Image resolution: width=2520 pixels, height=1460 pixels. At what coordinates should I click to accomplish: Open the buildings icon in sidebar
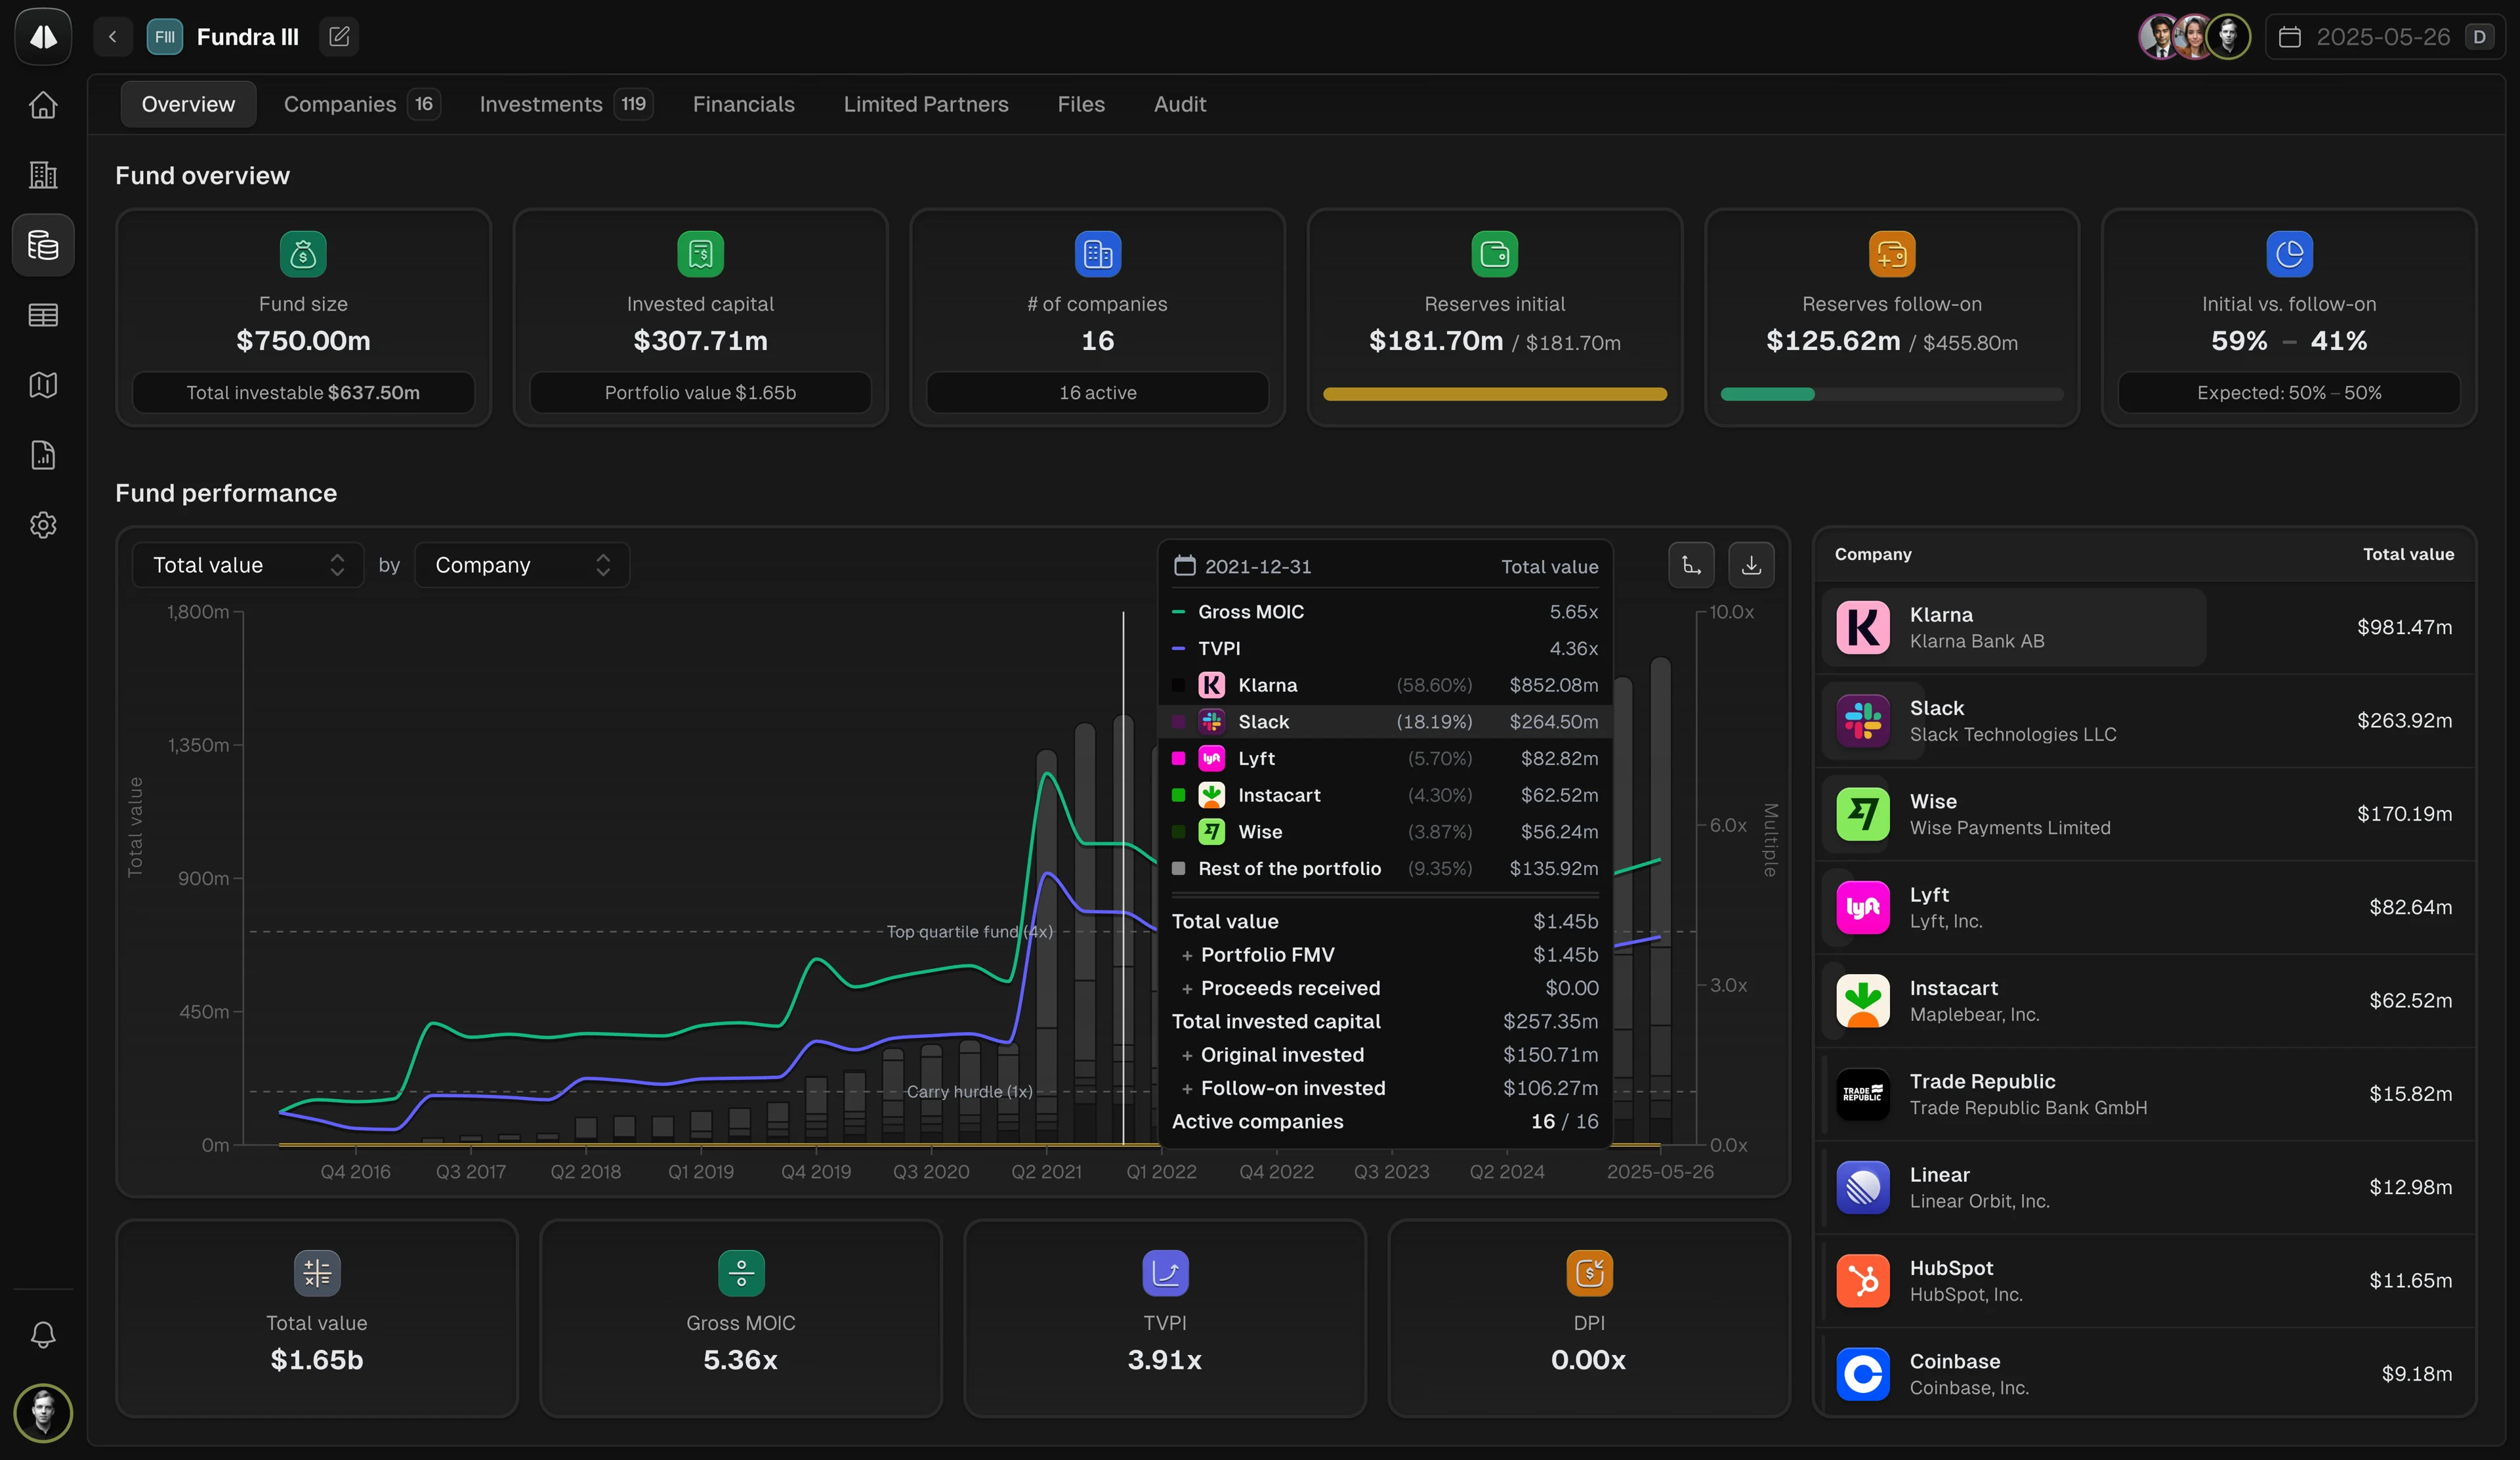[43, 175]
